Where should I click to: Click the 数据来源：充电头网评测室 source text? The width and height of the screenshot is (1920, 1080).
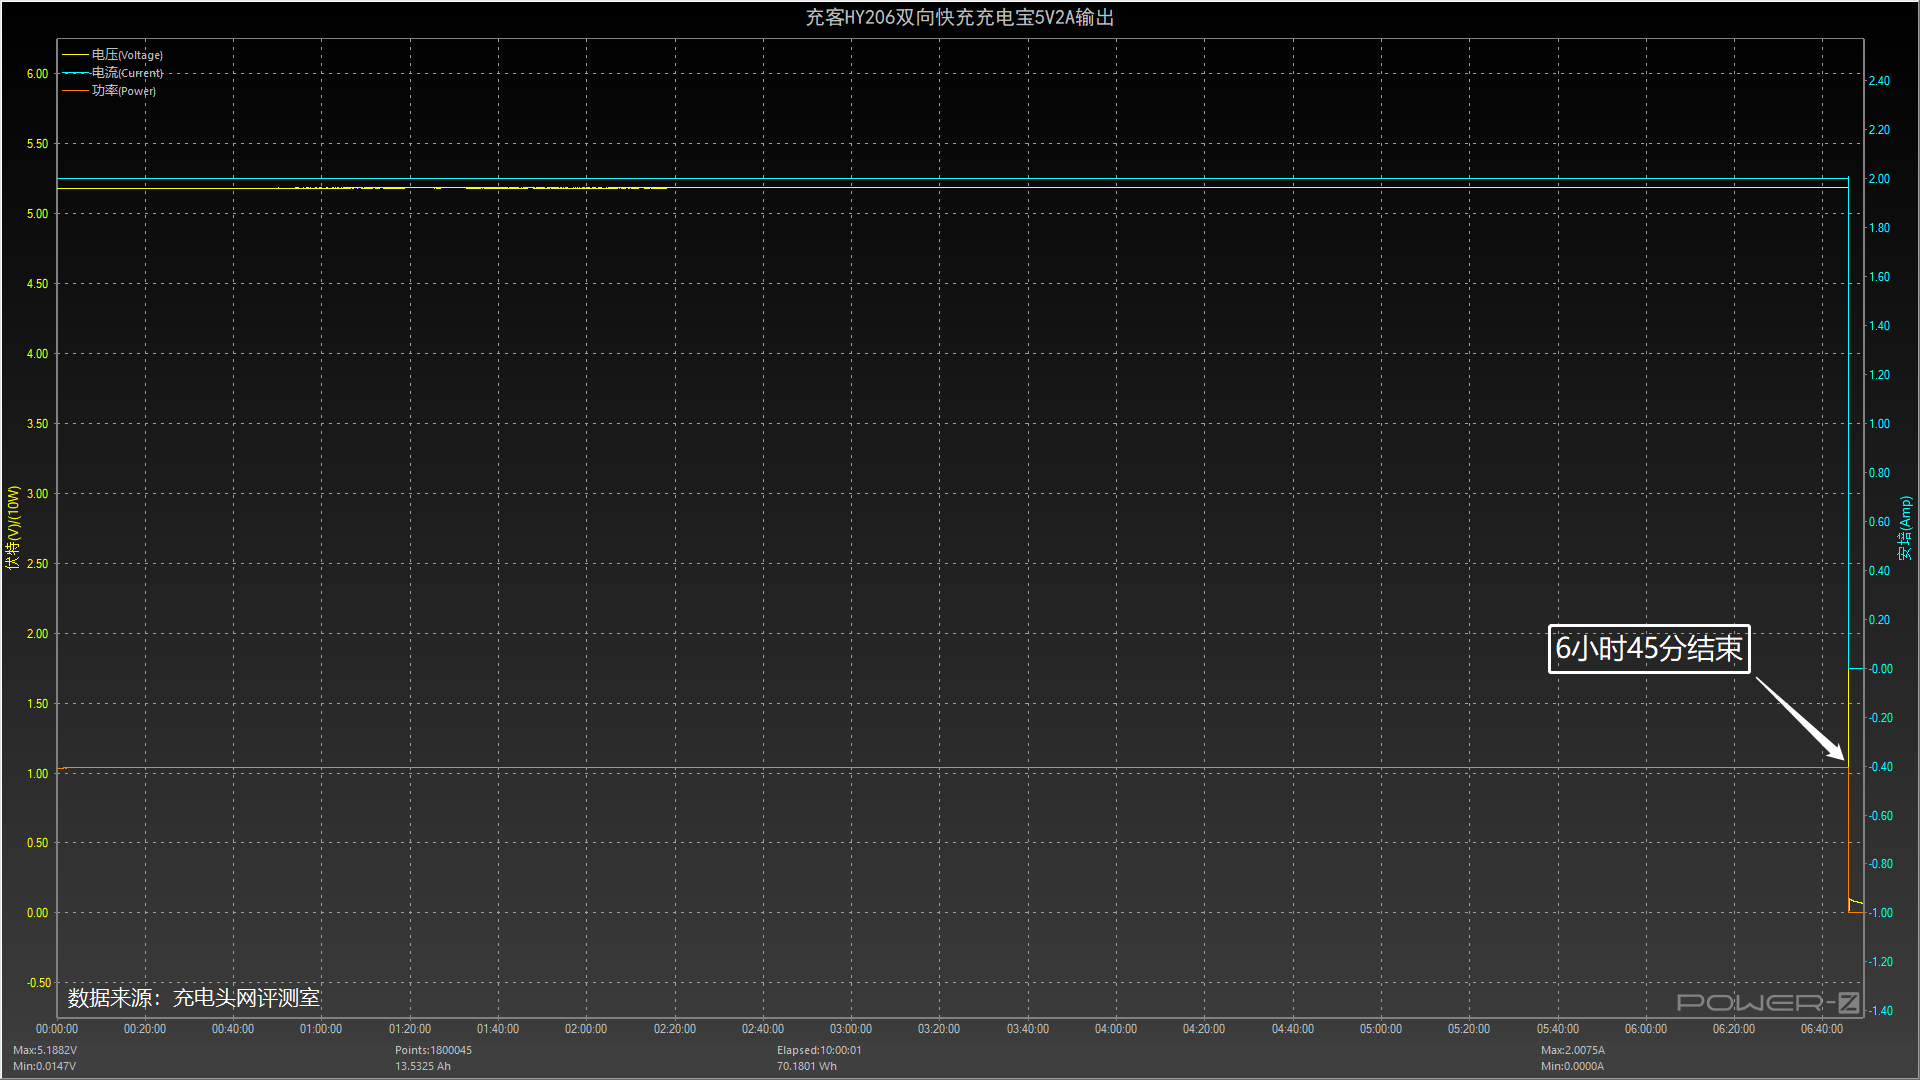[x=194, y=998]
